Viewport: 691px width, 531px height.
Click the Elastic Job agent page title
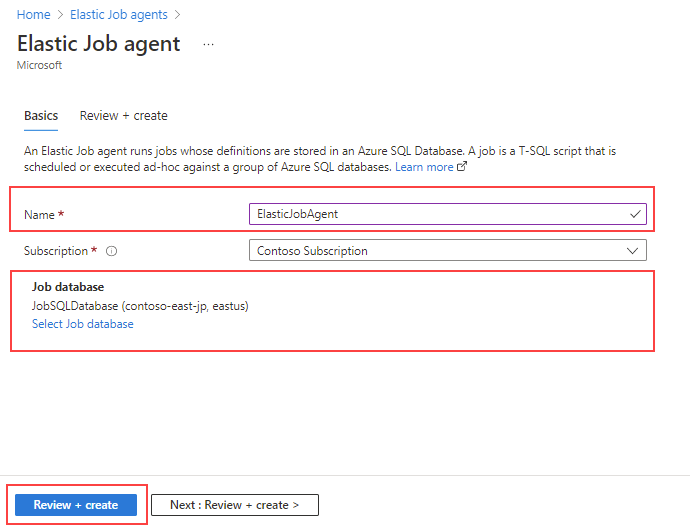99,44
